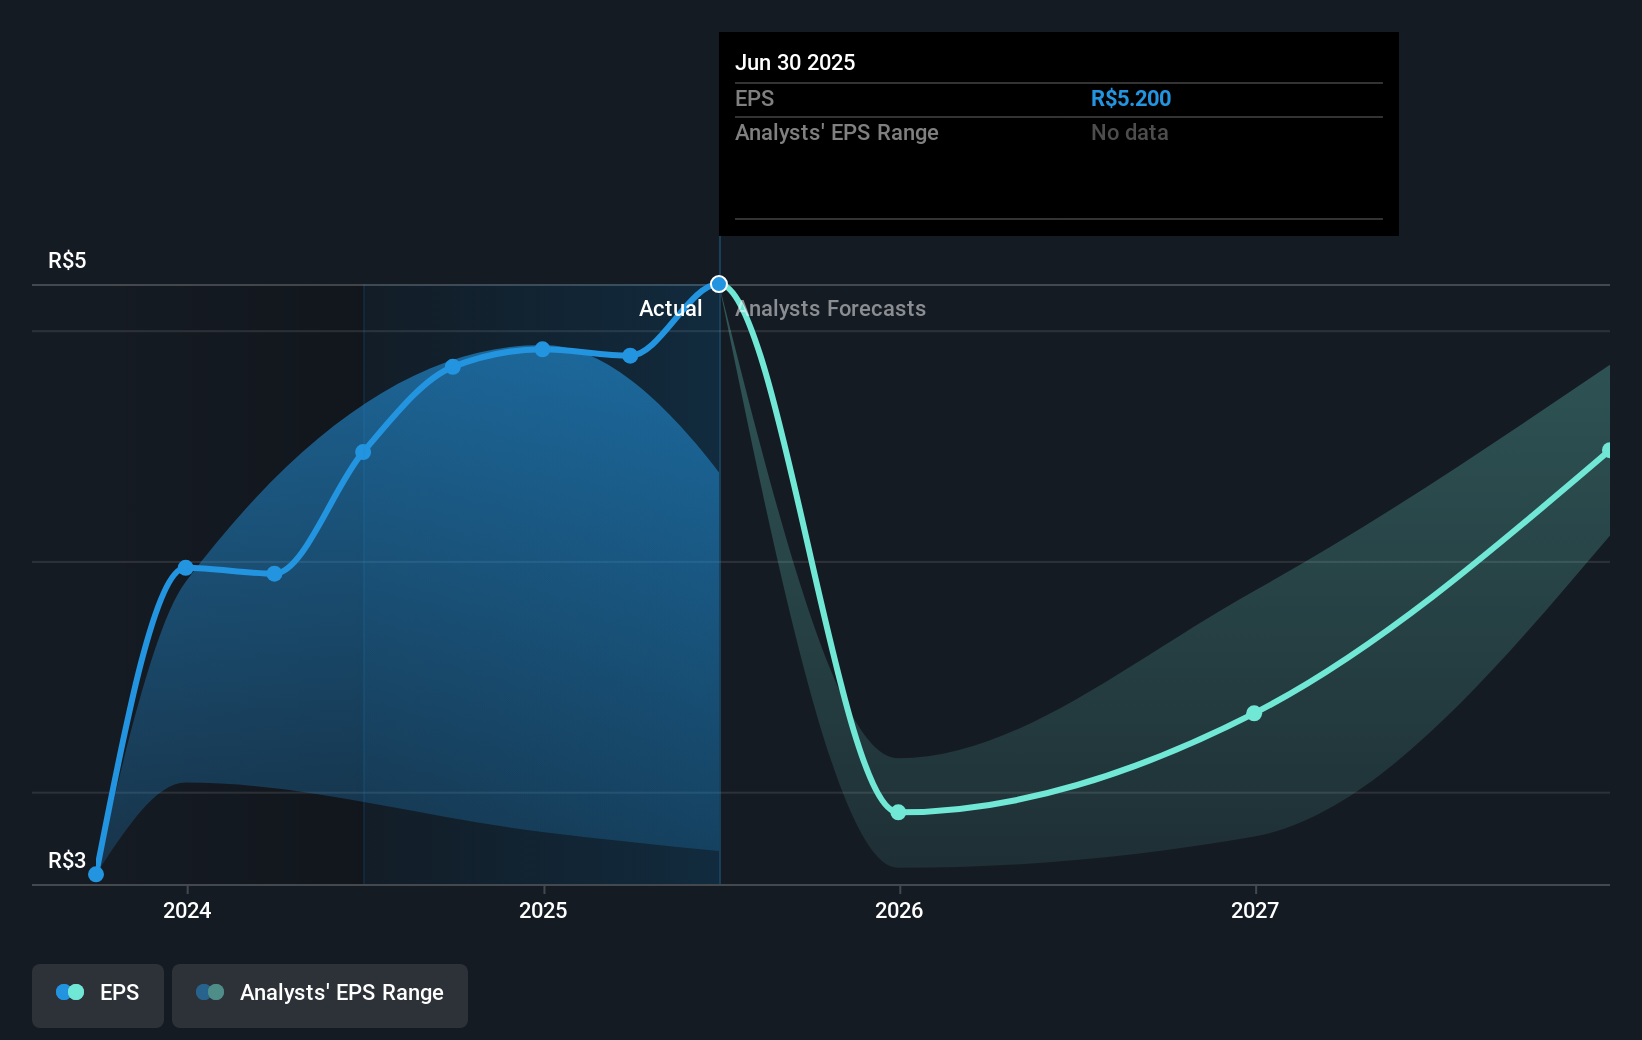The height and width of the screenshot is (1040, 1642).
Task: Click the early-2025 EPS data point before peak
Action: [x=630, y=355]
